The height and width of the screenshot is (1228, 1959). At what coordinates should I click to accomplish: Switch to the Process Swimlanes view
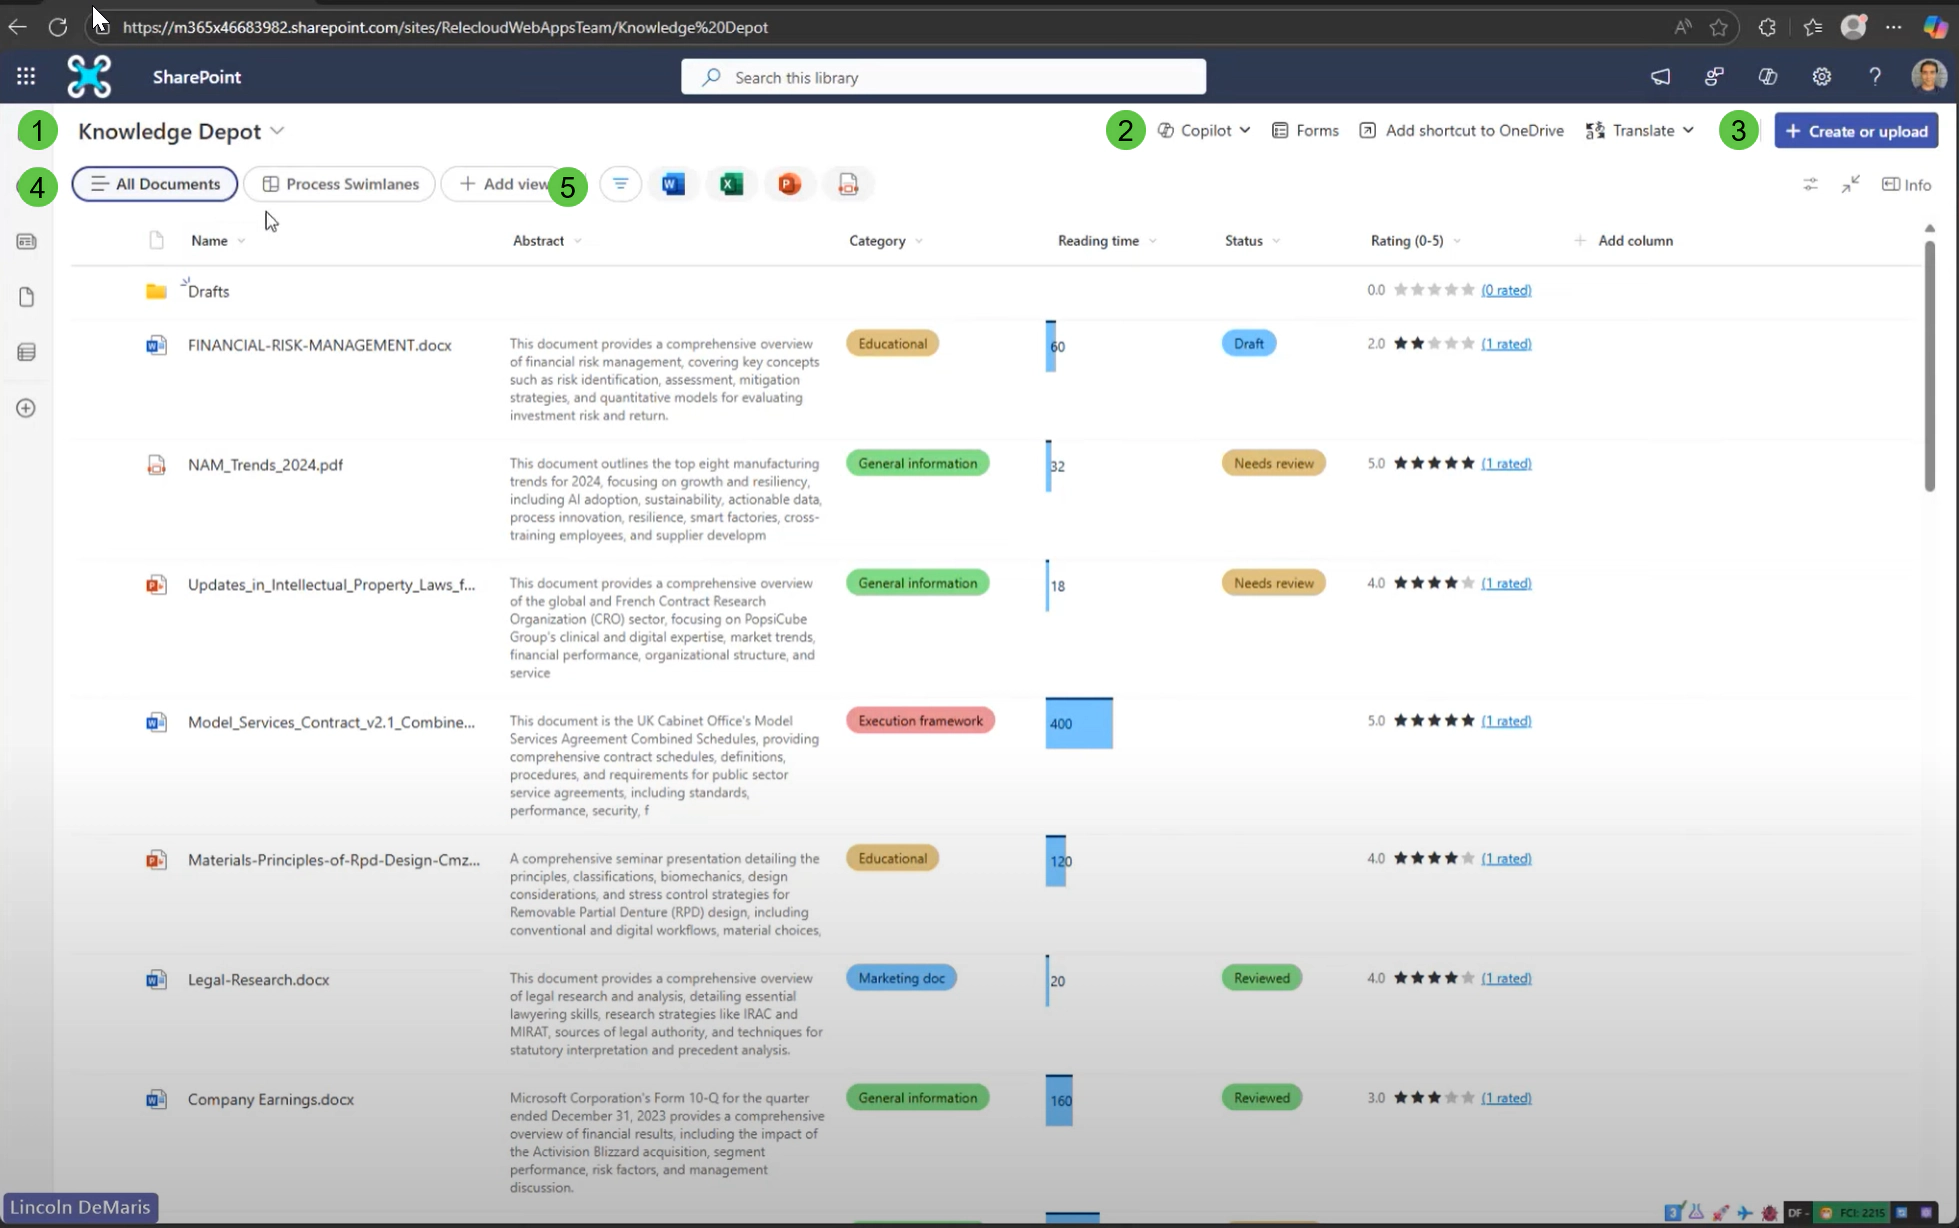click(339, 184)
